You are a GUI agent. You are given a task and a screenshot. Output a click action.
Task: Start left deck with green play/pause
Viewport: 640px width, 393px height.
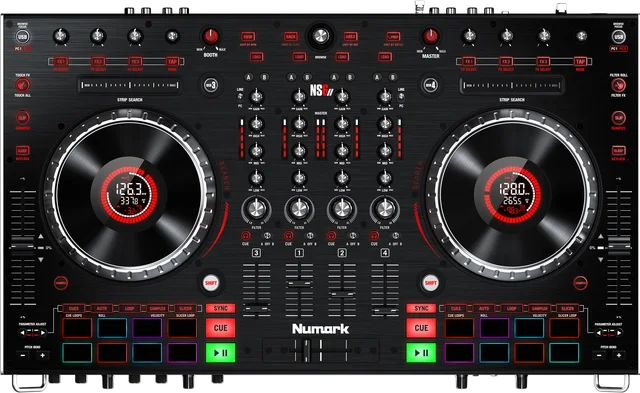(220, 353)
